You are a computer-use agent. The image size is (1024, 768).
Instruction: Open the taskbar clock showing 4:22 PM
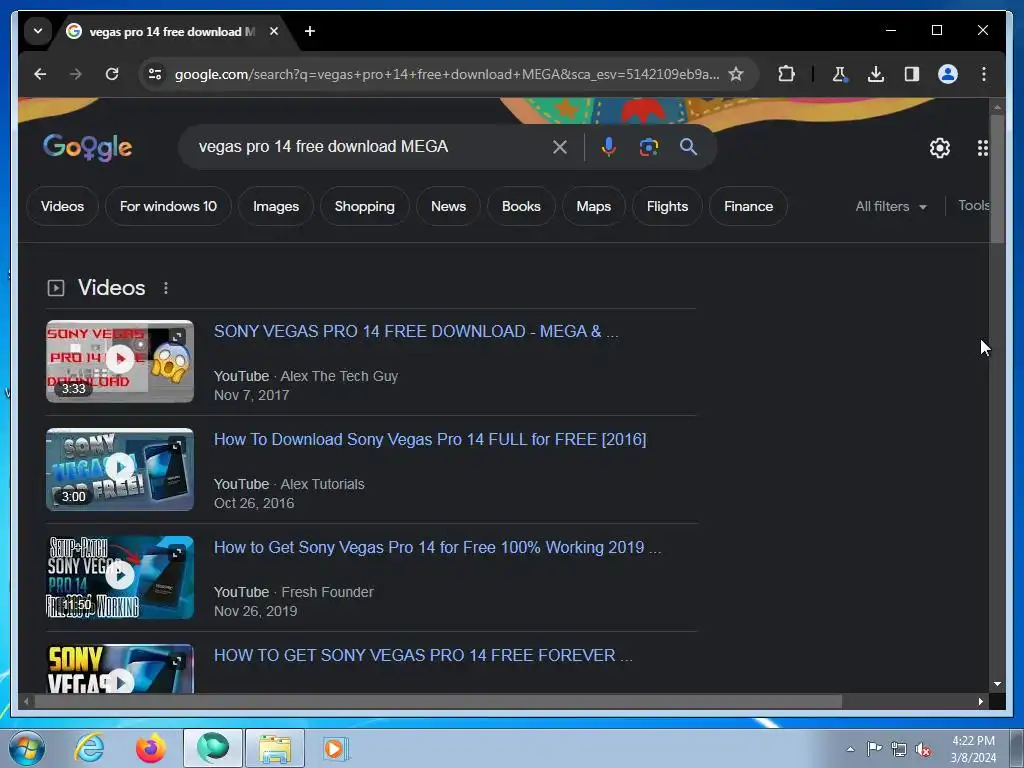[973, 749]
